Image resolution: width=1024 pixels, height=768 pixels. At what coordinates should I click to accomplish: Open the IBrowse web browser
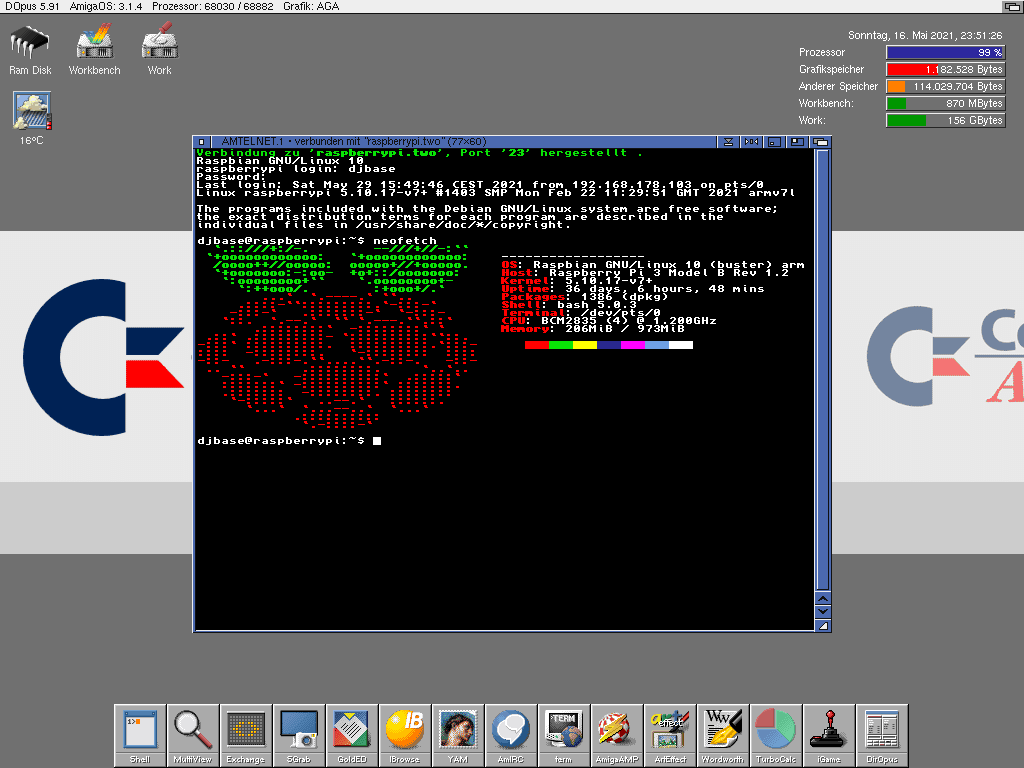click(x=405, y=735)
